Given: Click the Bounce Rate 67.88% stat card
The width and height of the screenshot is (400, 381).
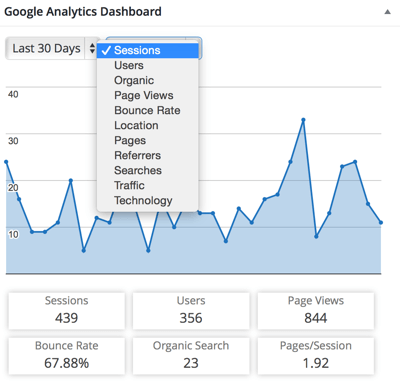Looking at the screenshot, I should [x=67, y=356].
